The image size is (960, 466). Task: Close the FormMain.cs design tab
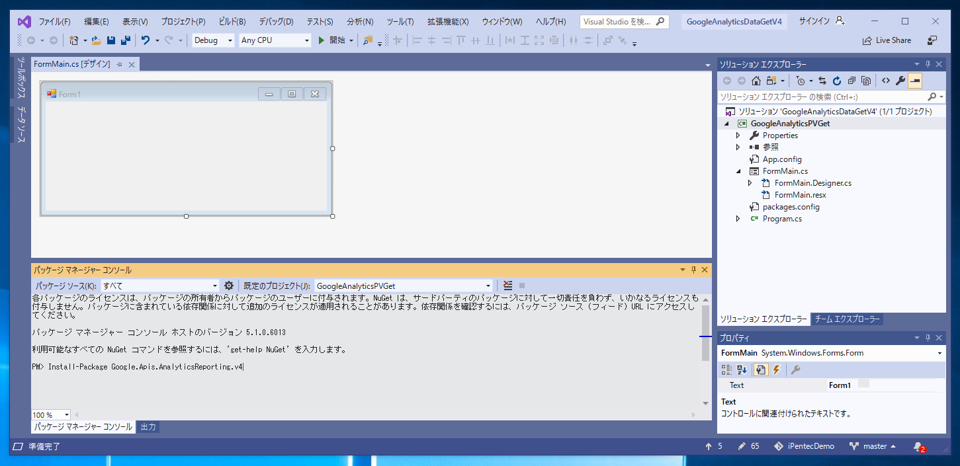(132, 64)
